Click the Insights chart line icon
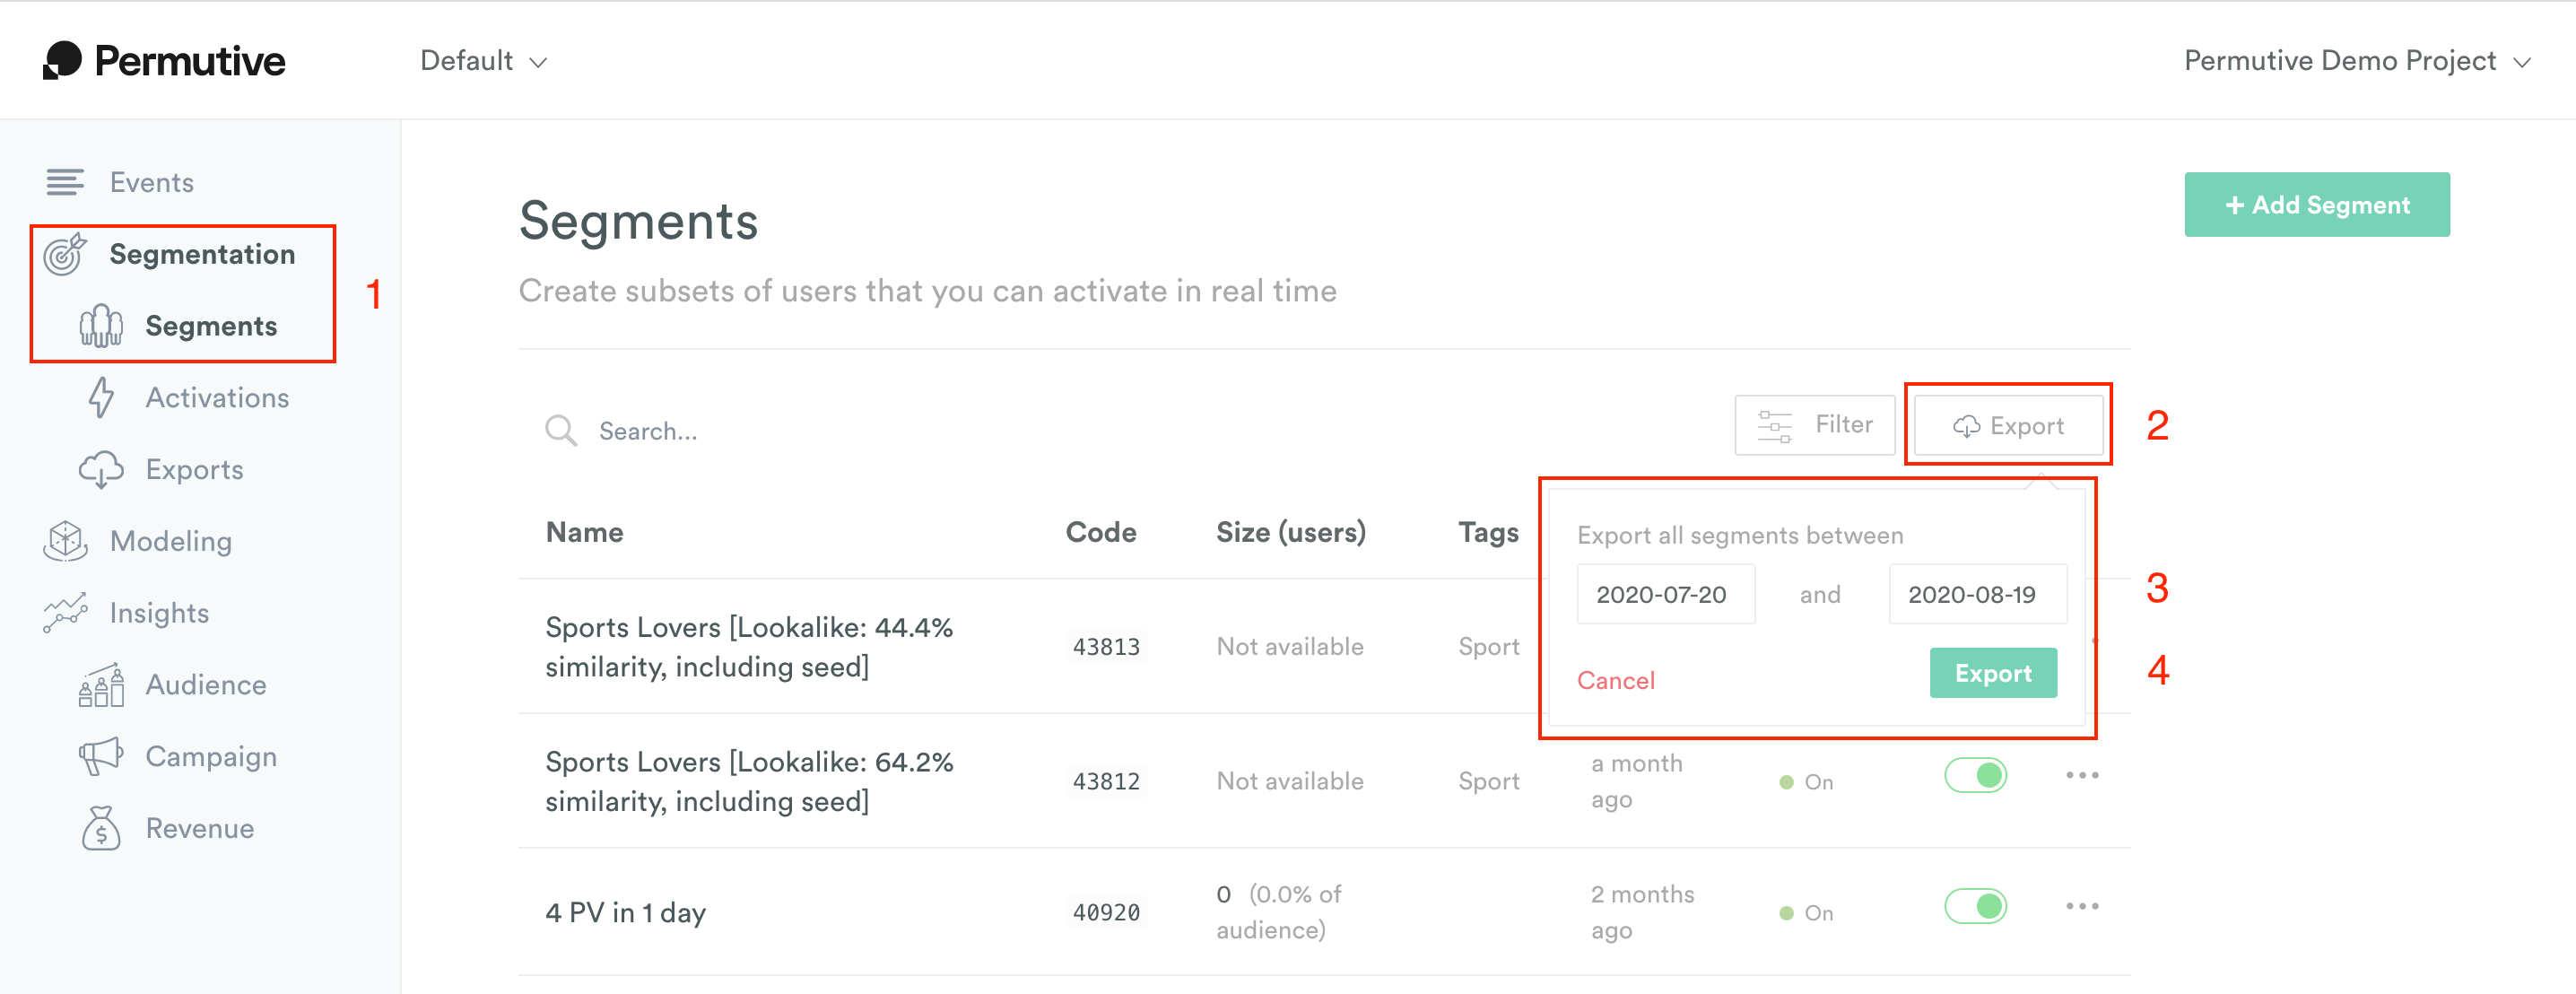The width and height of the screenshot is (2576, 994). click(65, 613)
